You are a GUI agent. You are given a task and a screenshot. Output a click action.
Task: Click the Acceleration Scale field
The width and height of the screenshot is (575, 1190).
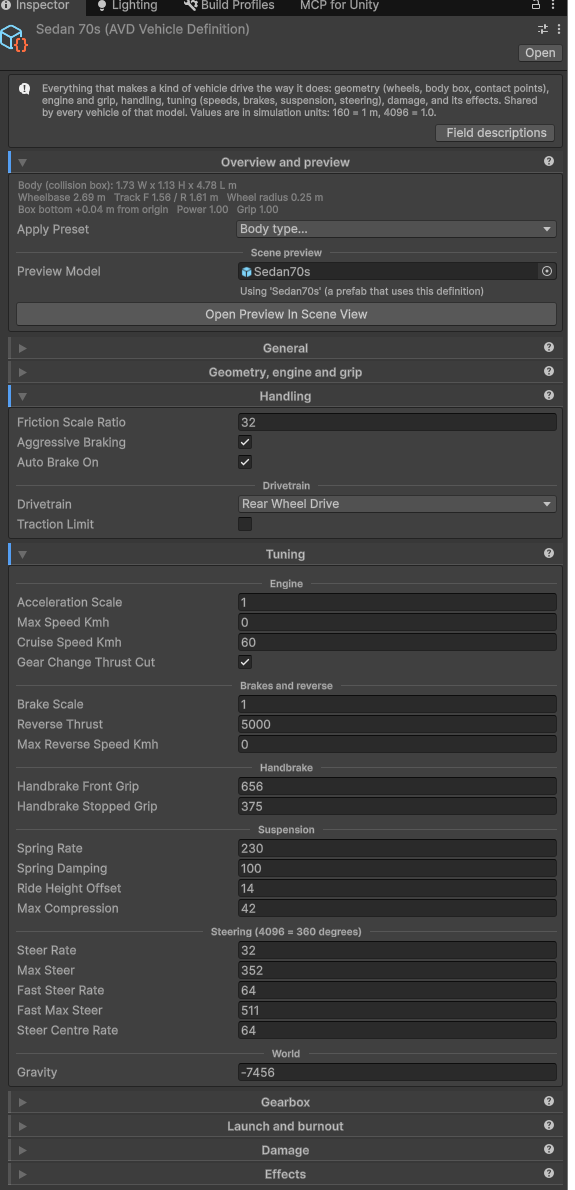coord(397,603)
